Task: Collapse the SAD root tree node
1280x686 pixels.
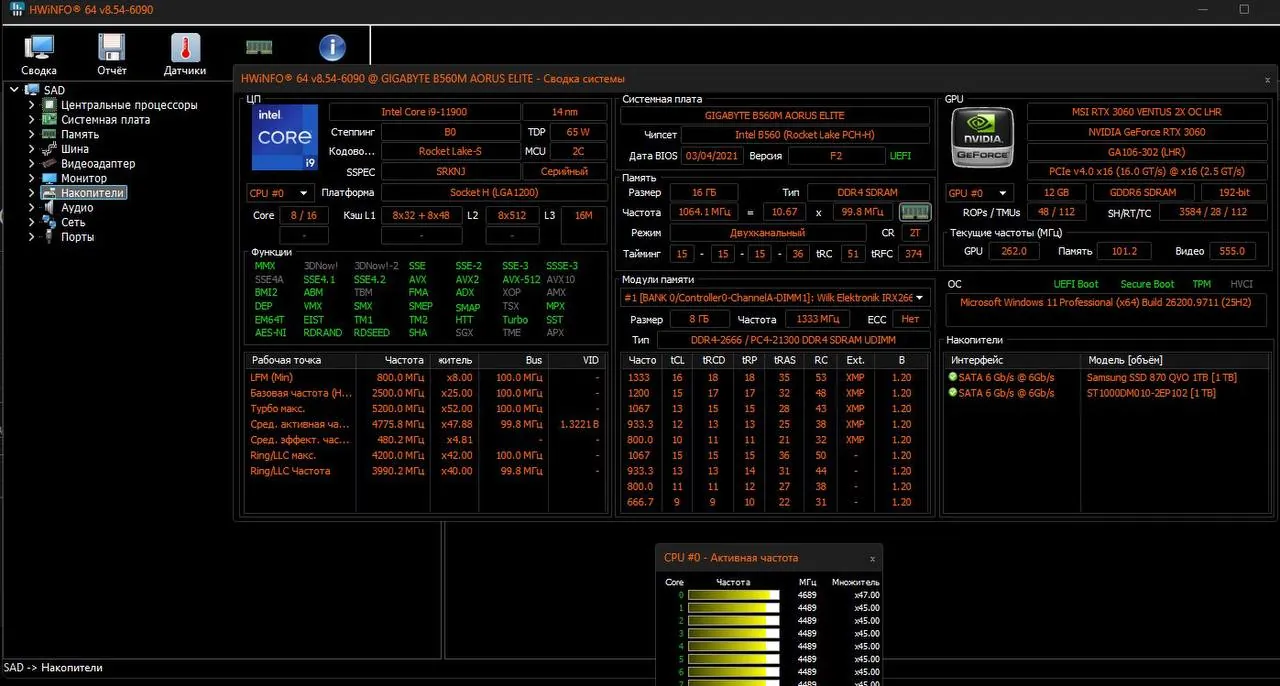Action: click(15, 90)
